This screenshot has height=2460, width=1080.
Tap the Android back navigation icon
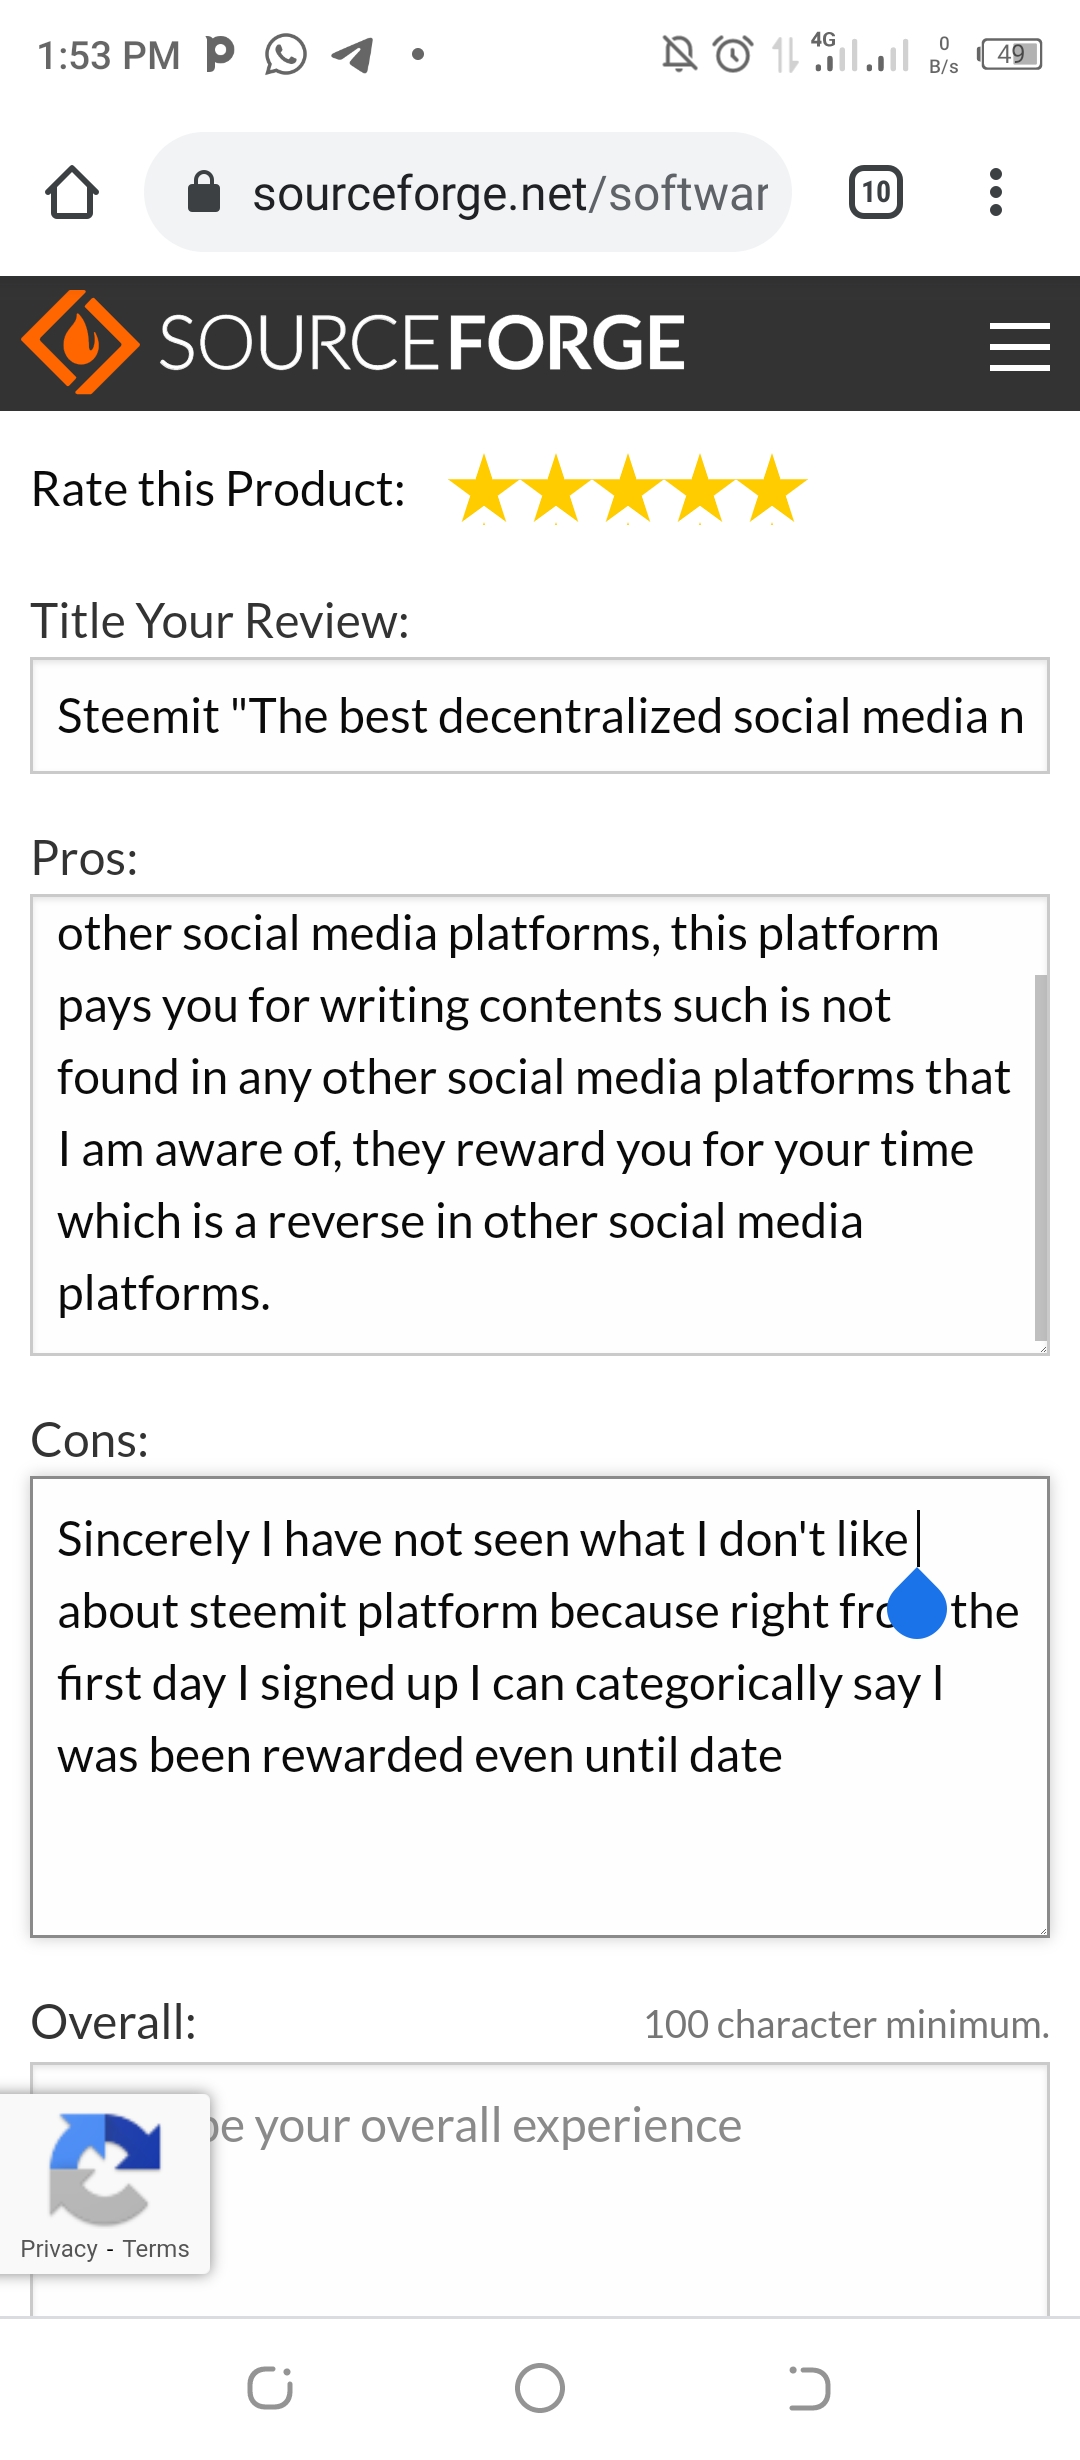click(x=809, y=2388)
